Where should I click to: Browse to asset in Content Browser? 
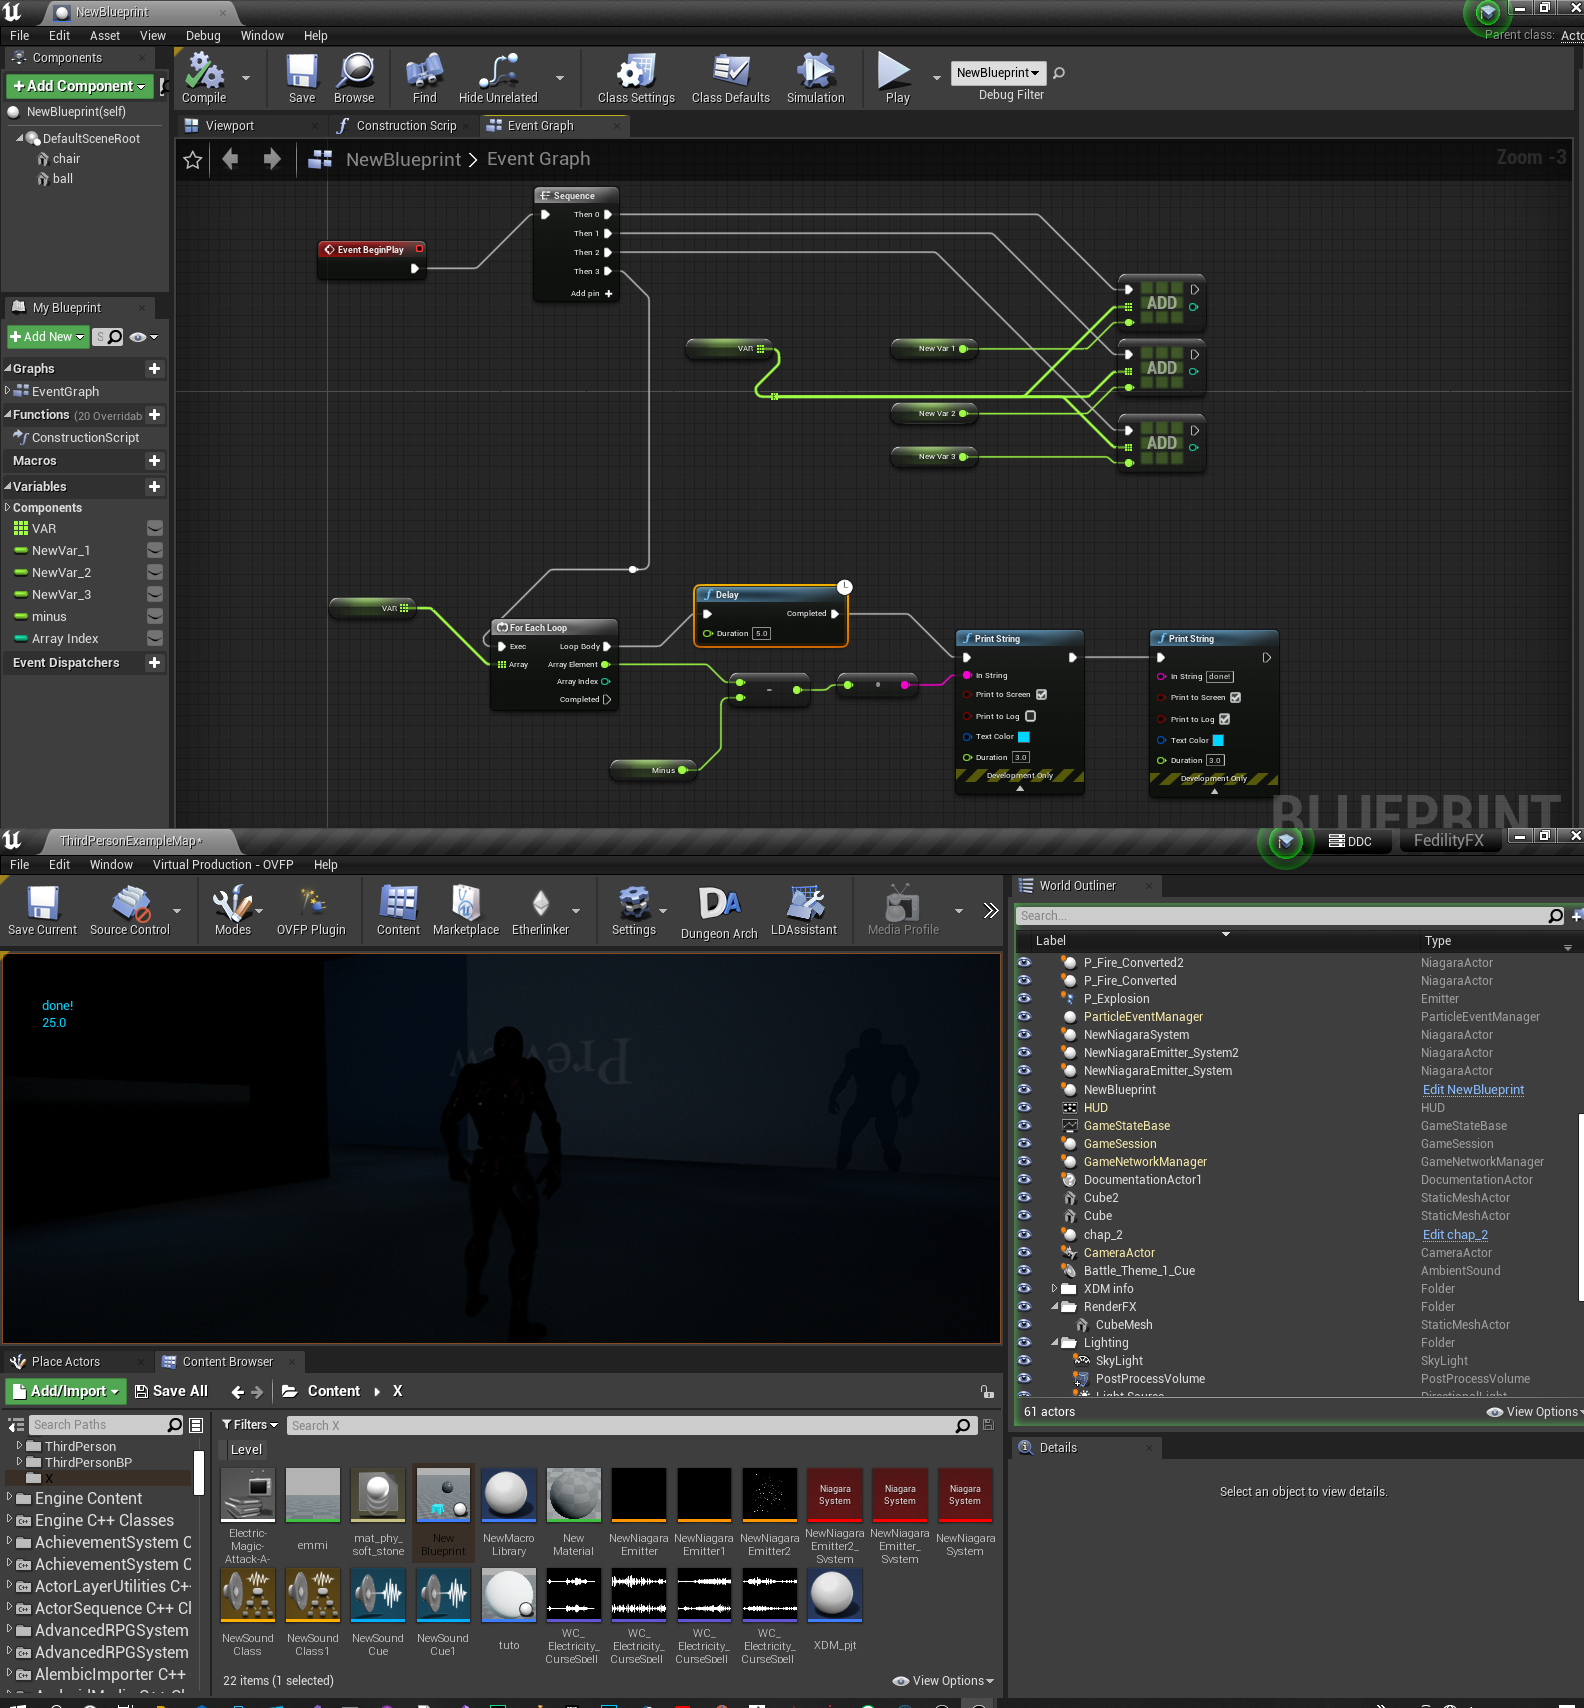(354, 78)
